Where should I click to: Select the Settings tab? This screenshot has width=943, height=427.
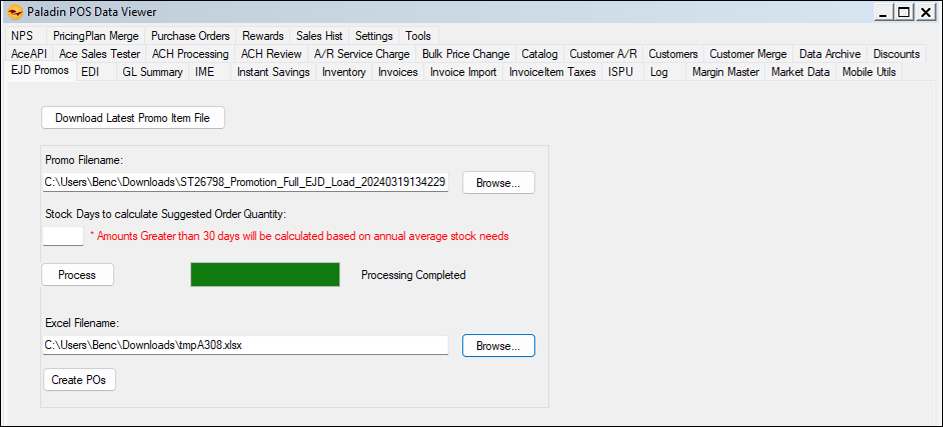tap(374, 36)
